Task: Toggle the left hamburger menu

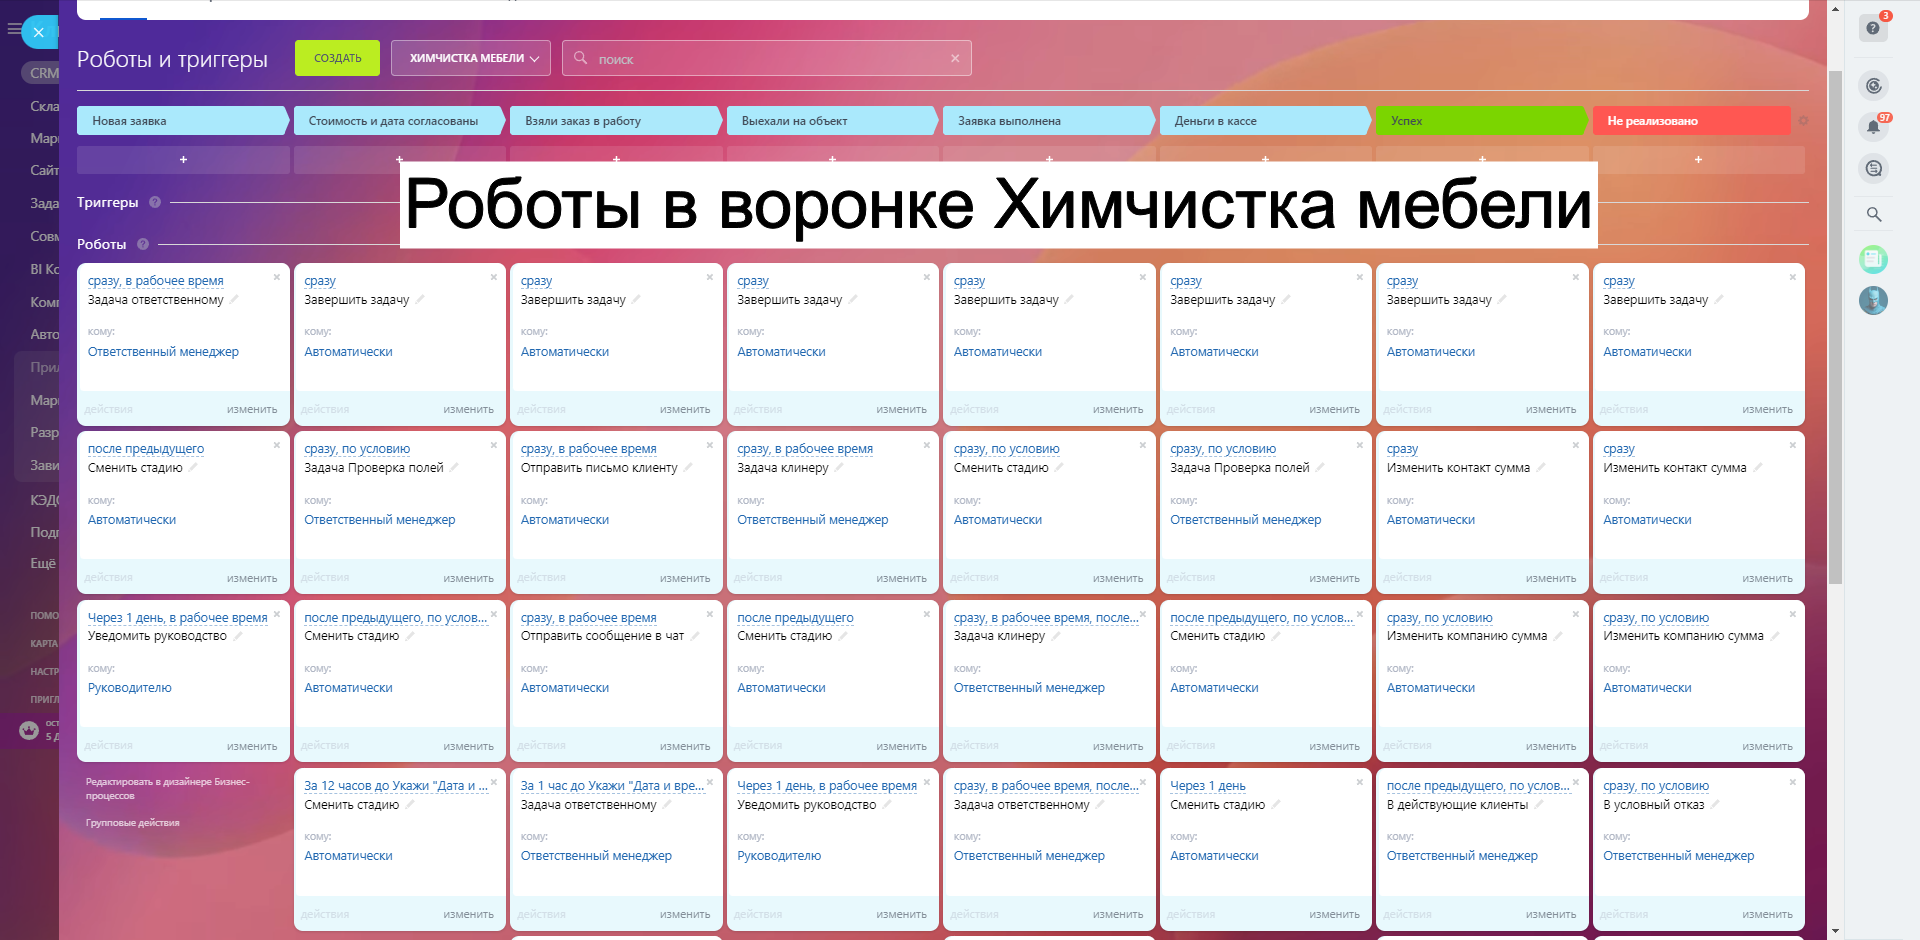Action: (x=13, y=30)
